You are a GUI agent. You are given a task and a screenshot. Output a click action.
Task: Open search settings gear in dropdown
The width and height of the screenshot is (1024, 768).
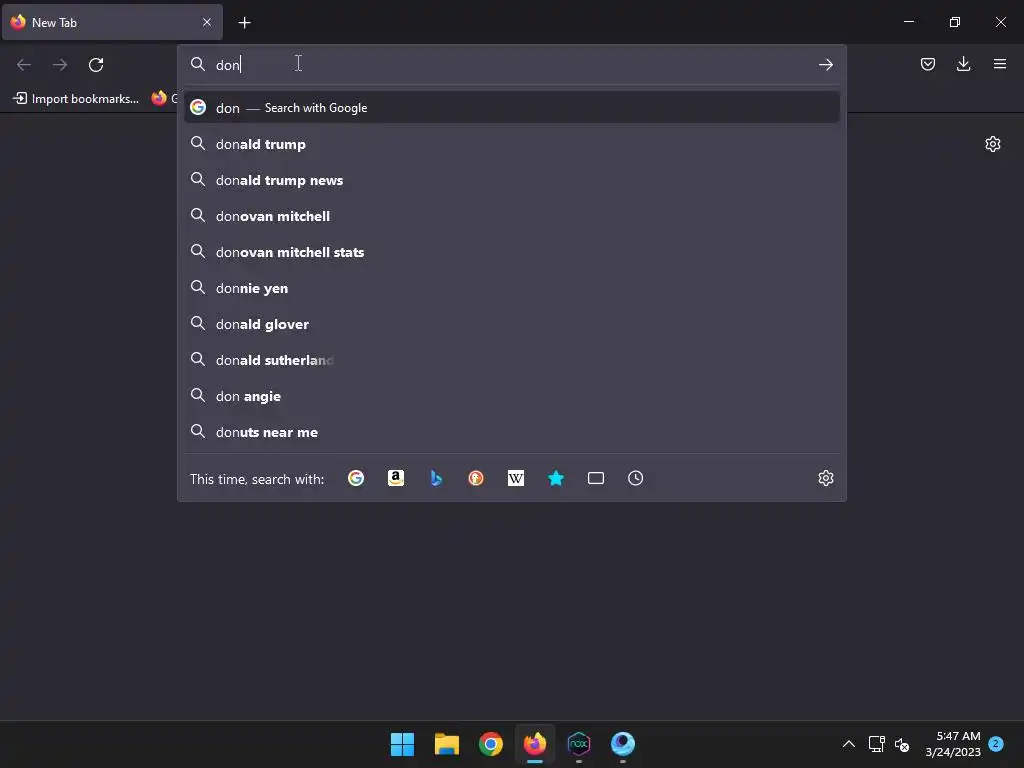825,478
